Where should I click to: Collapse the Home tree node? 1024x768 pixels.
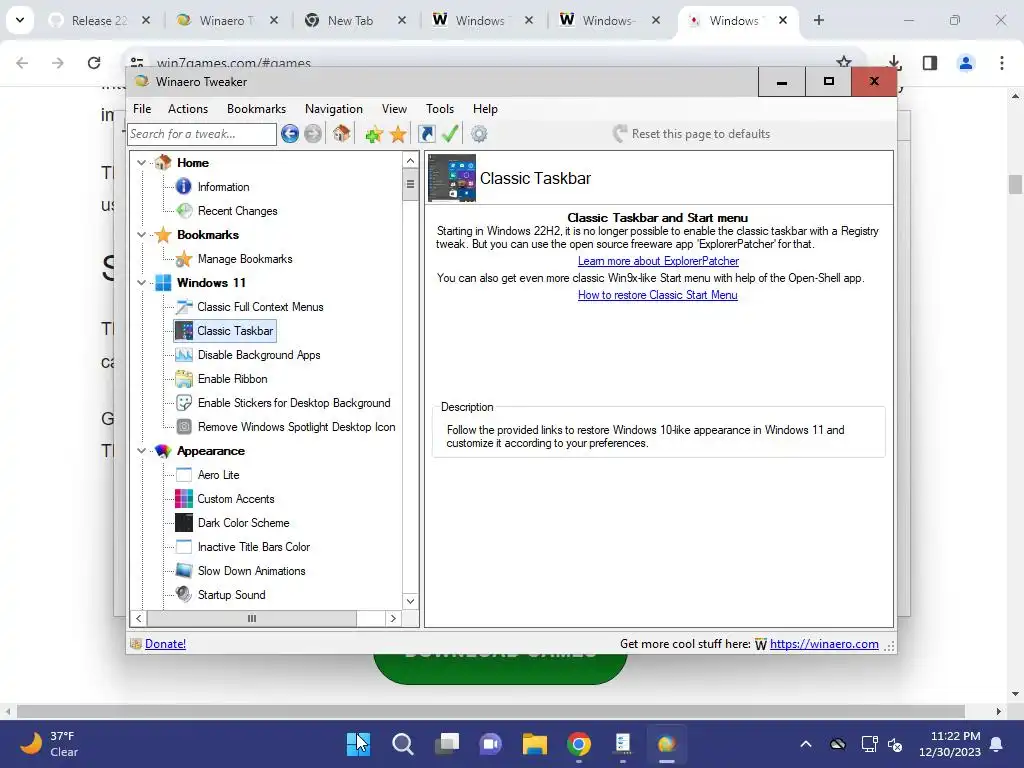(x=141, y=163)
